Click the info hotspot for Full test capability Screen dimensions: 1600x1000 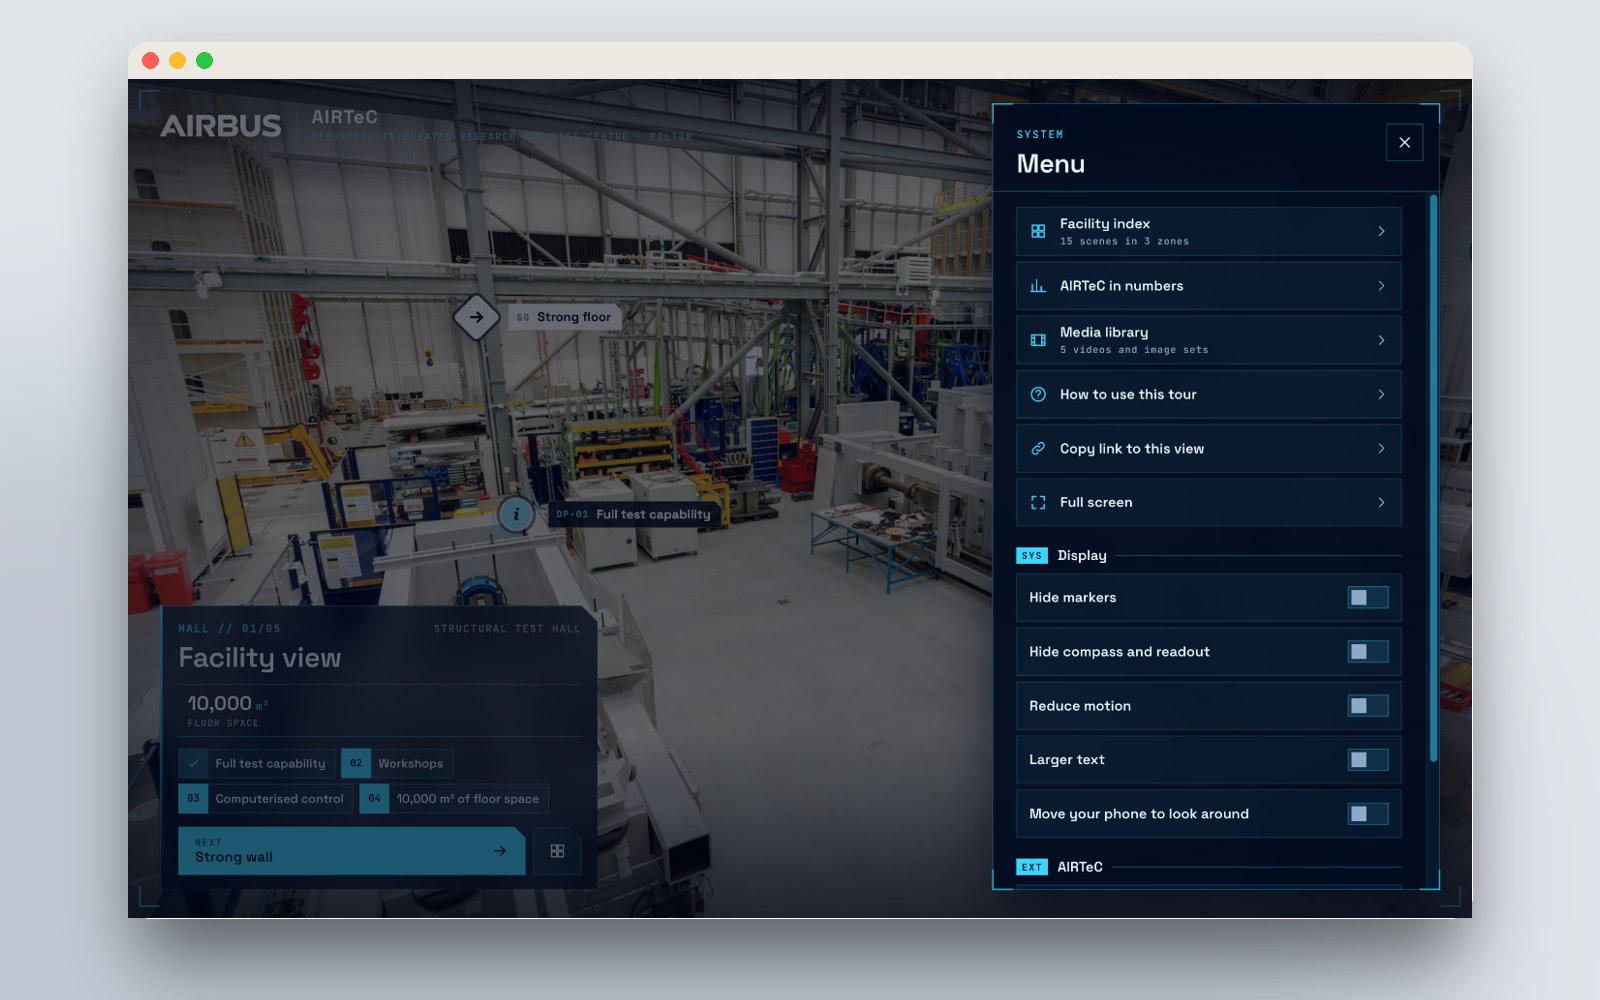[516, 514]
